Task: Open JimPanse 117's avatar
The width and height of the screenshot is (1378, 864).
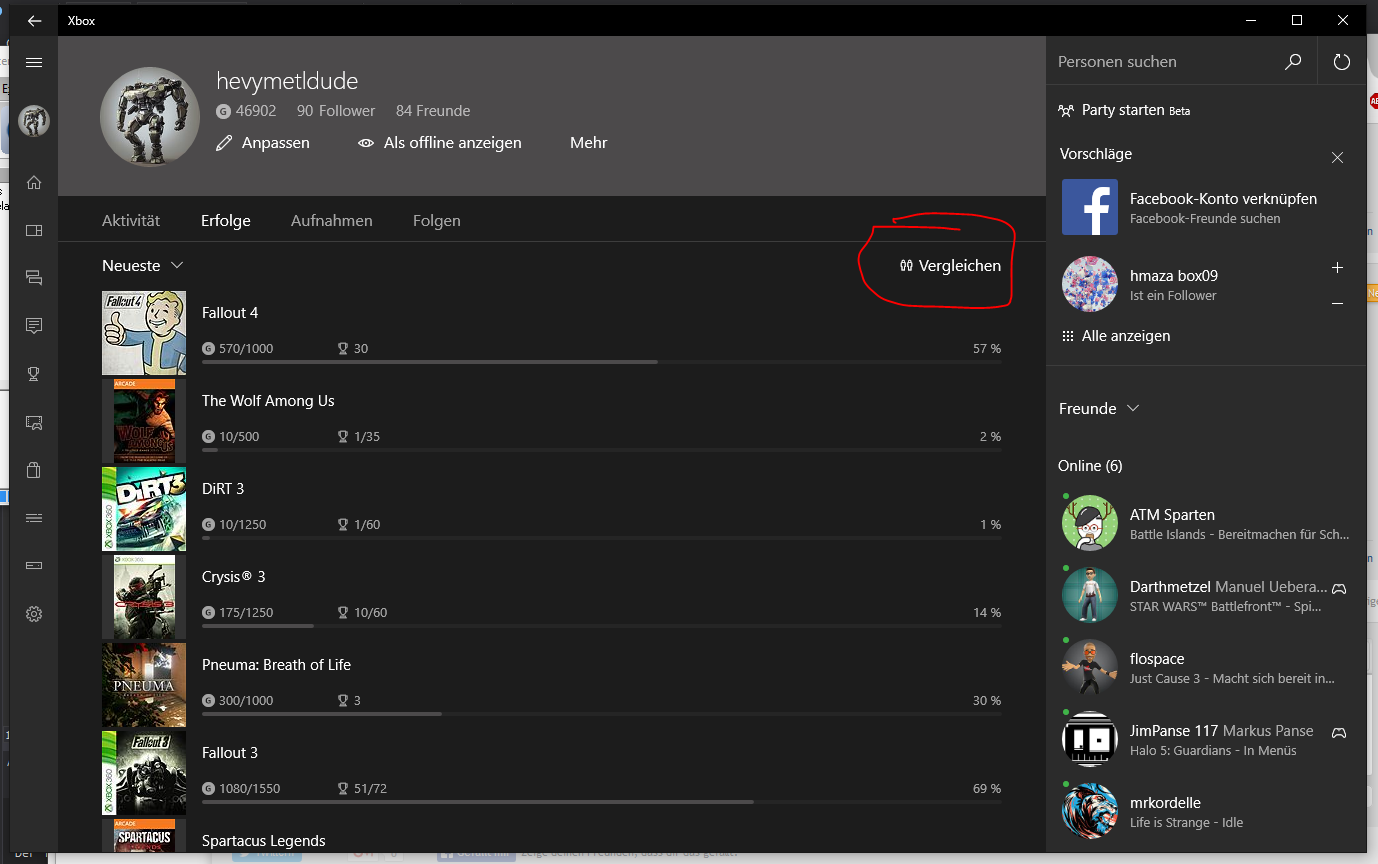Action: [1090, 739]
